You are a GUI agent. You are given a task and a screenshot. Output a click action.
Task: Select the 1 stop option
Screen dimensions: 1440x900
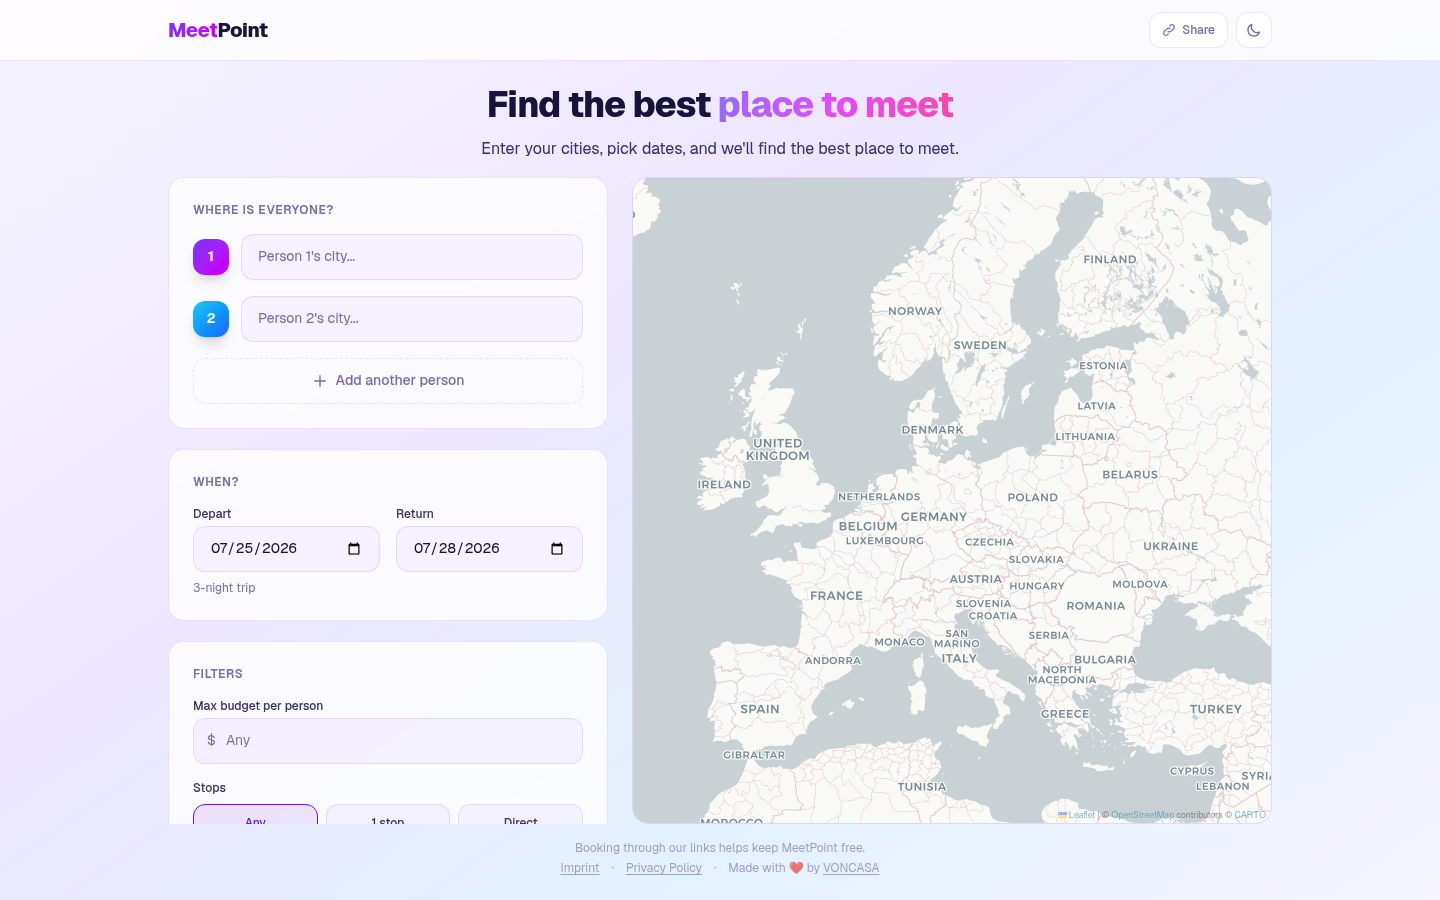[x=388, y=815]
